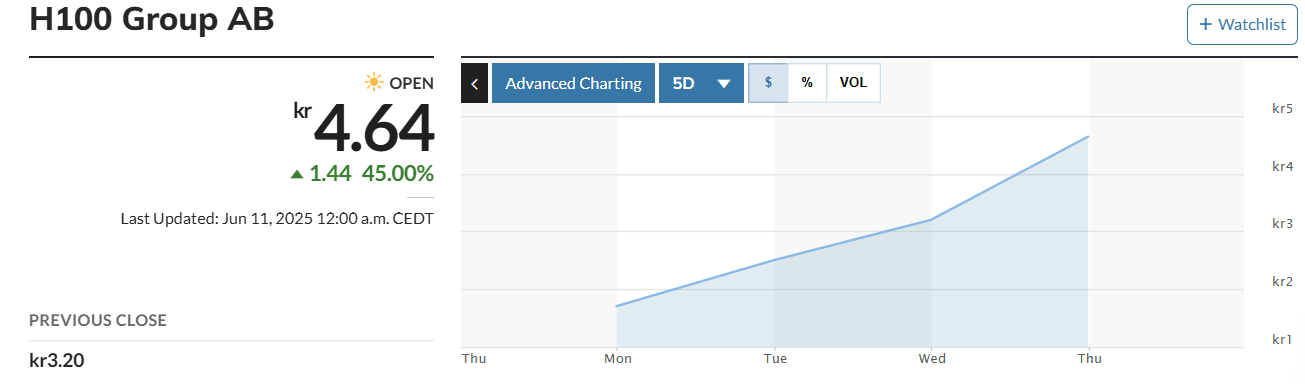Viewport: 1305px width, 384px height.
Task: Click the kr2 y-axis label
Action: click(1283, 281)
